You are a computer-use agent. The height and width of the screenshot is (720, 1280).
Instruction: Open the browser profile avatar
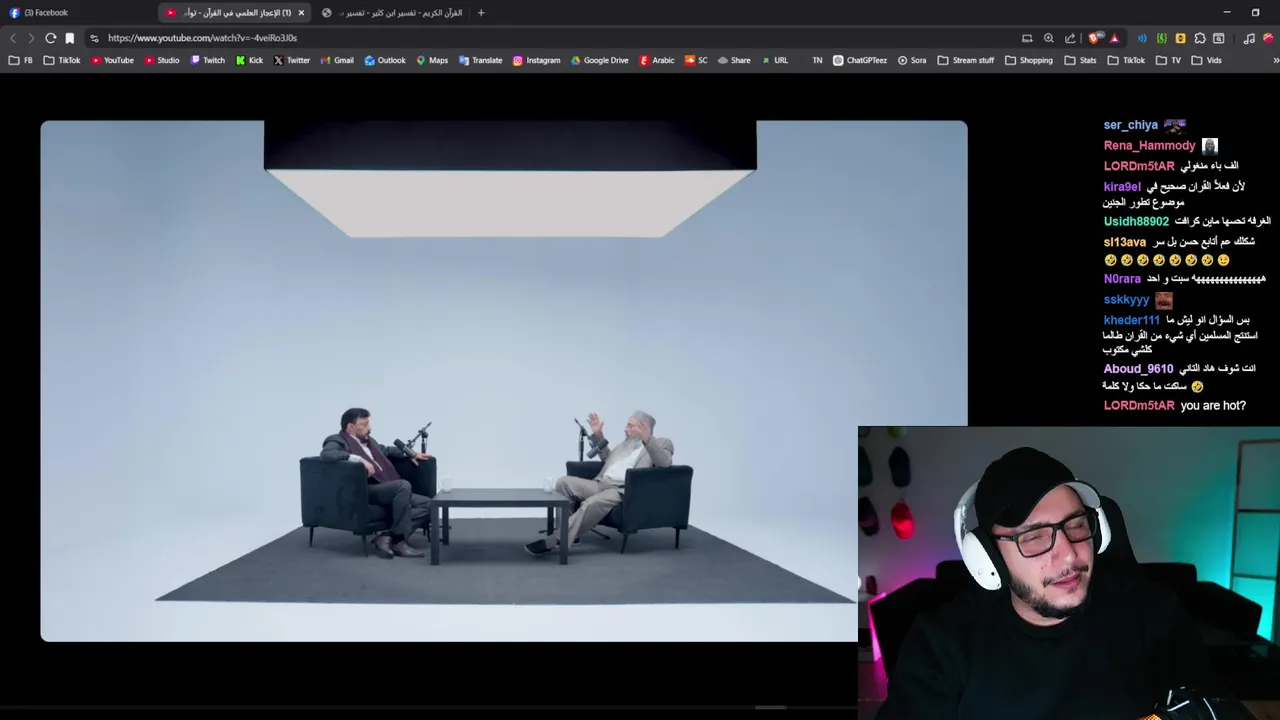(1270, 38)
